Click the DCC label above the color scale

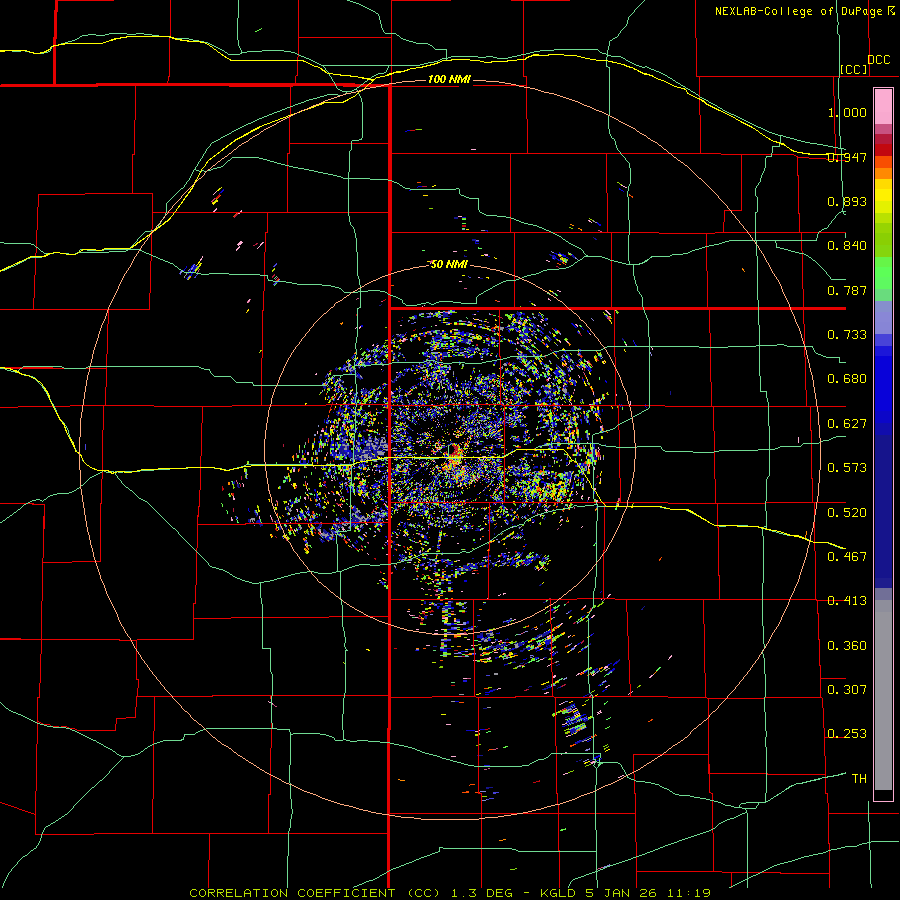tap(878, 60)
